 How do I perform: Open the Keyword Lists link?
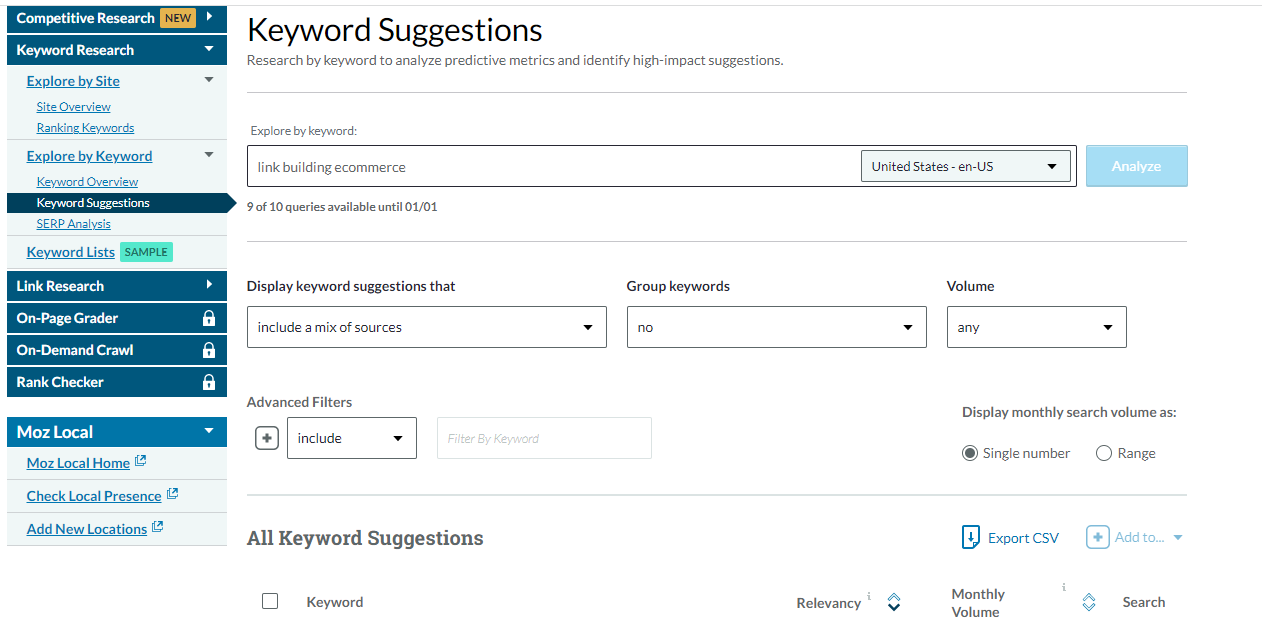(x=71, y=252)
